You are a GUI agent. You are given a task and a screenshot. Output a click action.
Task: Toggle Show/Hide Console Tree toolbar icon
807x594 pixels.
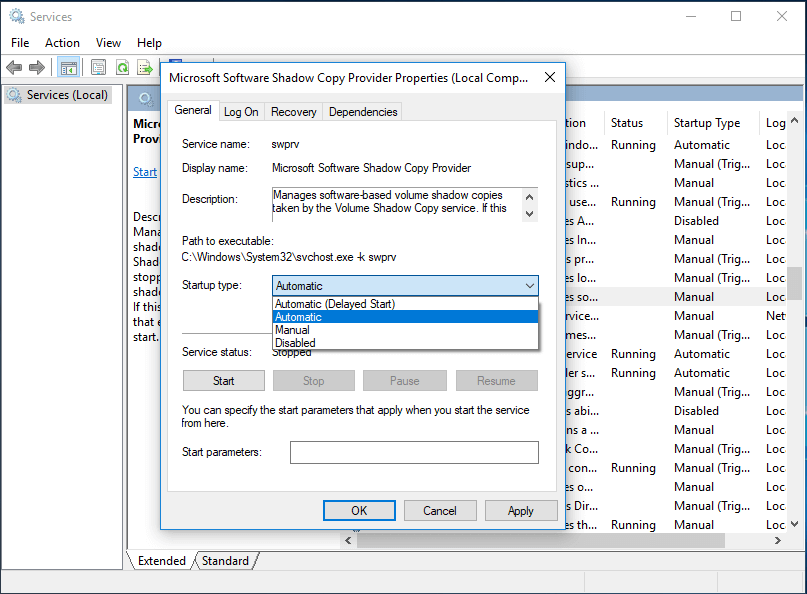click(x=68, y=67)
